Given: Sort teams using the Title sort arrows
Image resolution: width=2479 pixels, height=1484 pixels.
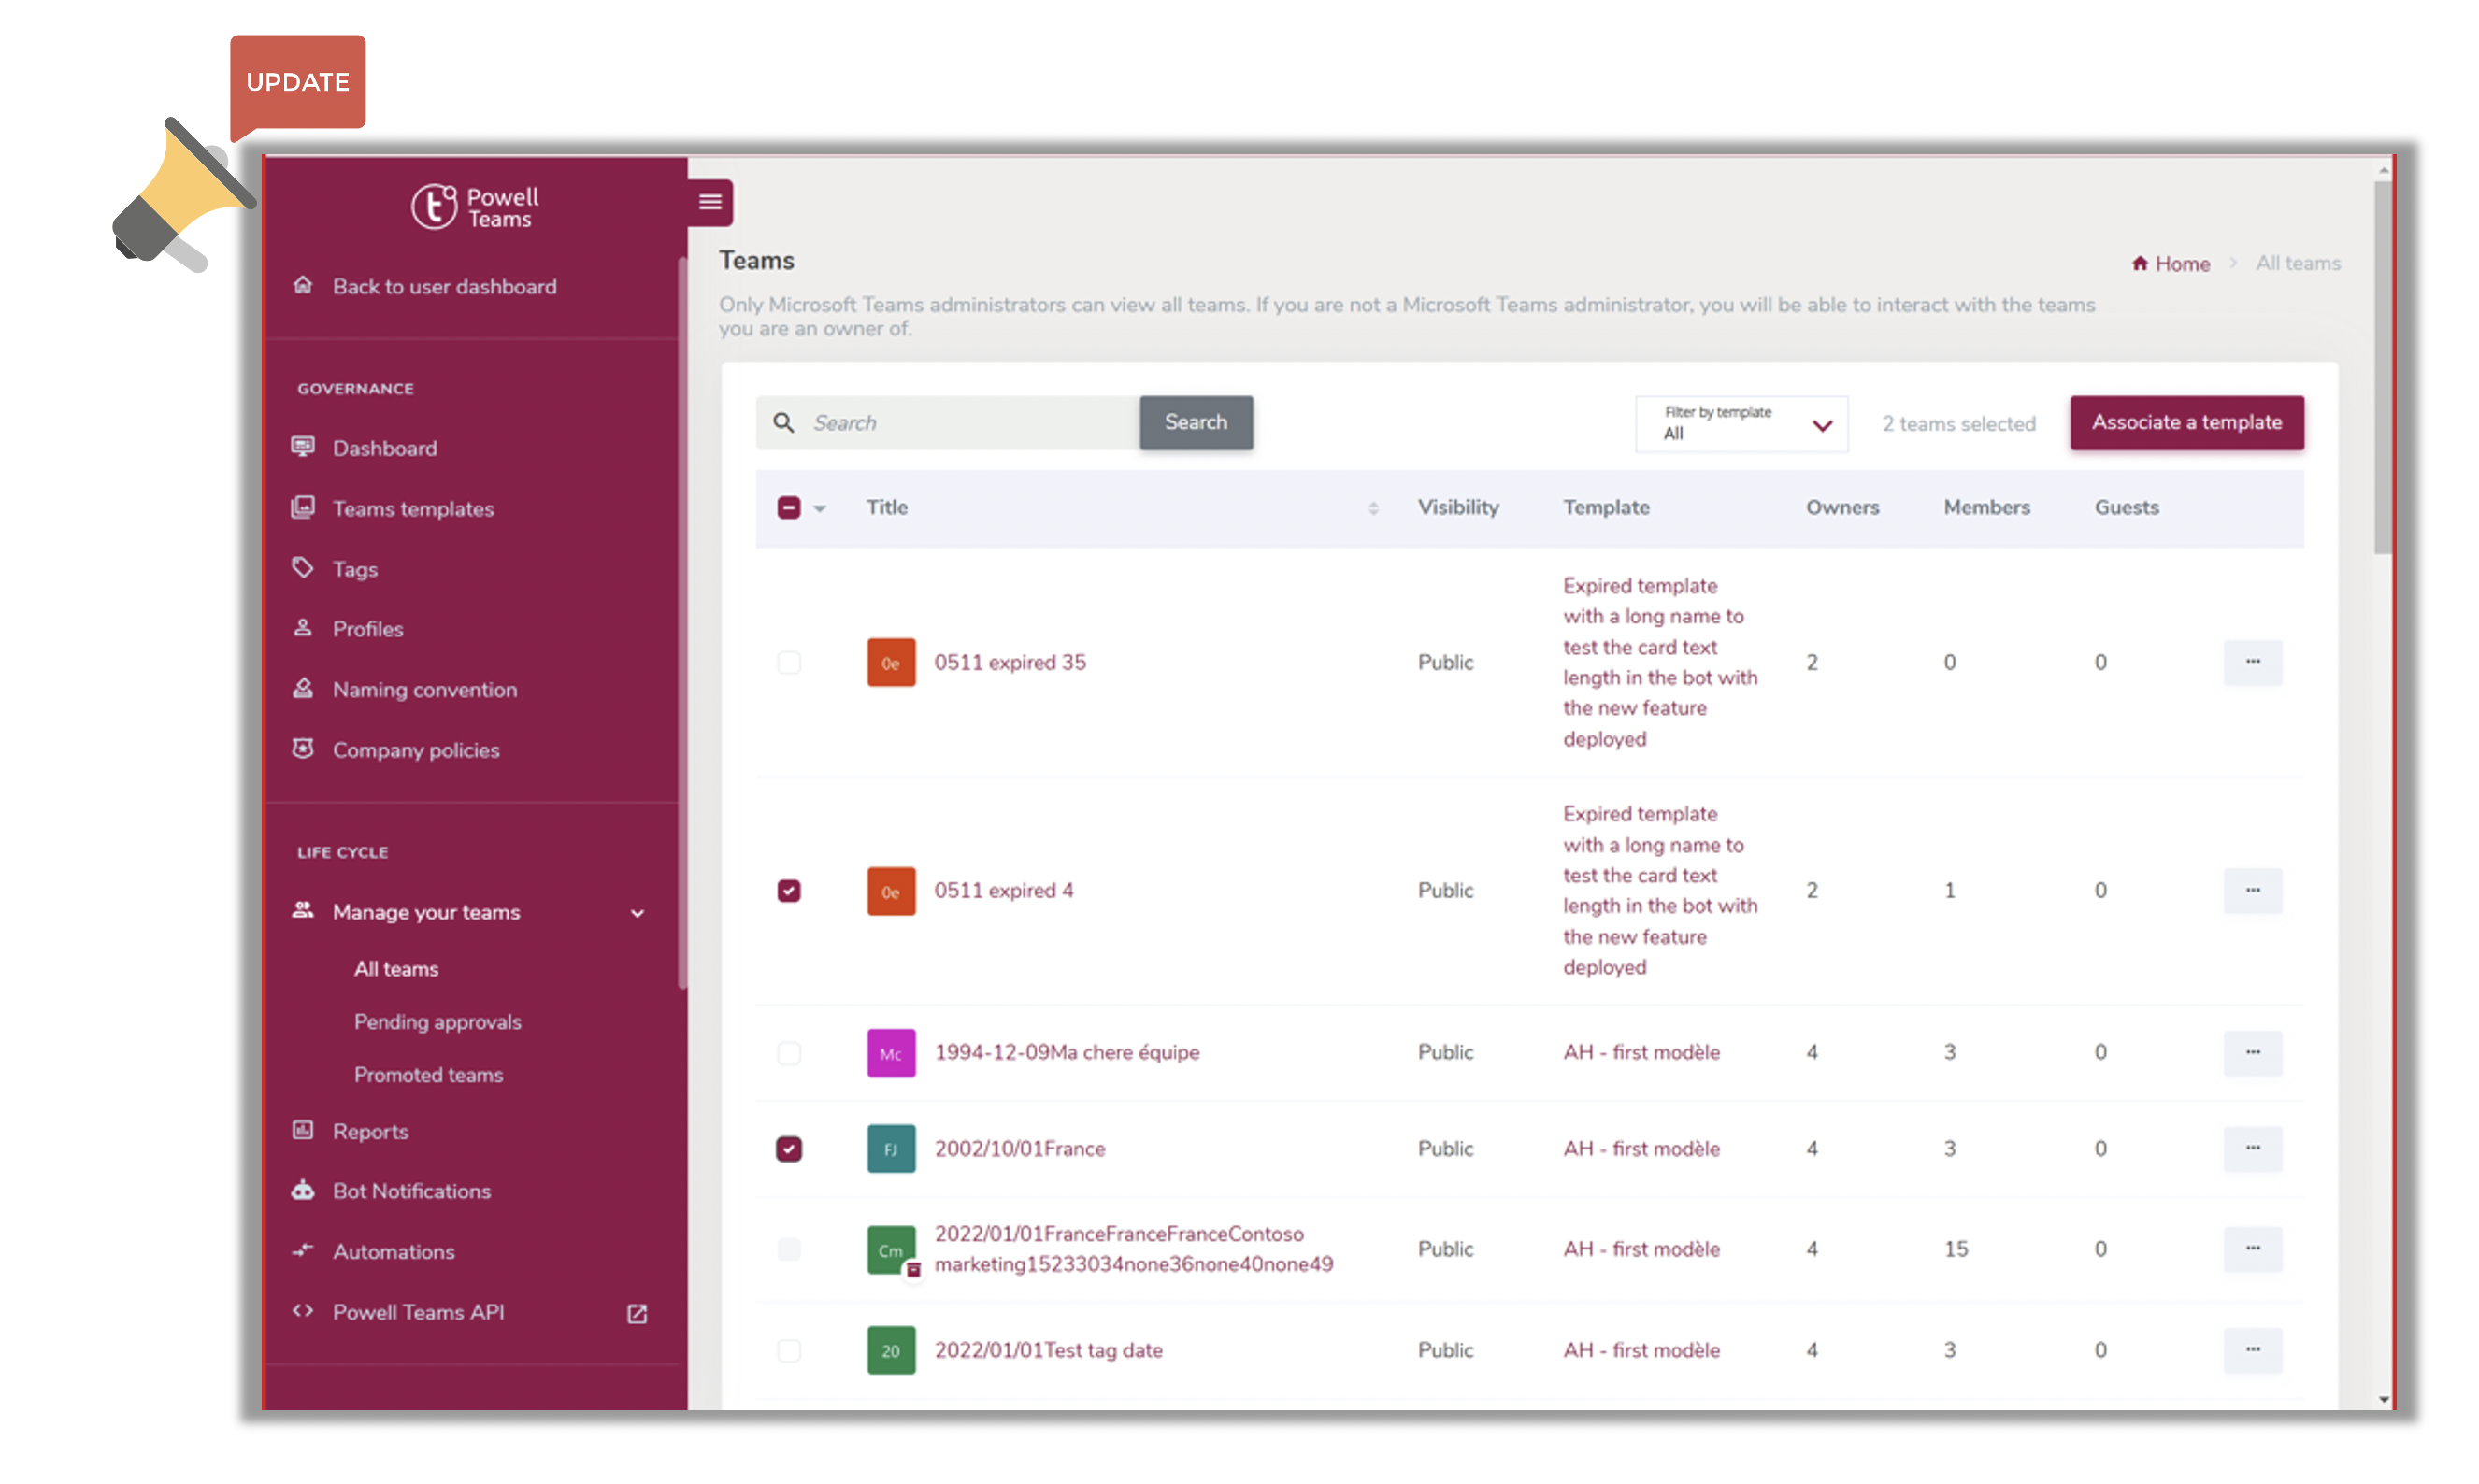Looking at the screenshot, I should pyautogui.click(x=1373, y=508).
